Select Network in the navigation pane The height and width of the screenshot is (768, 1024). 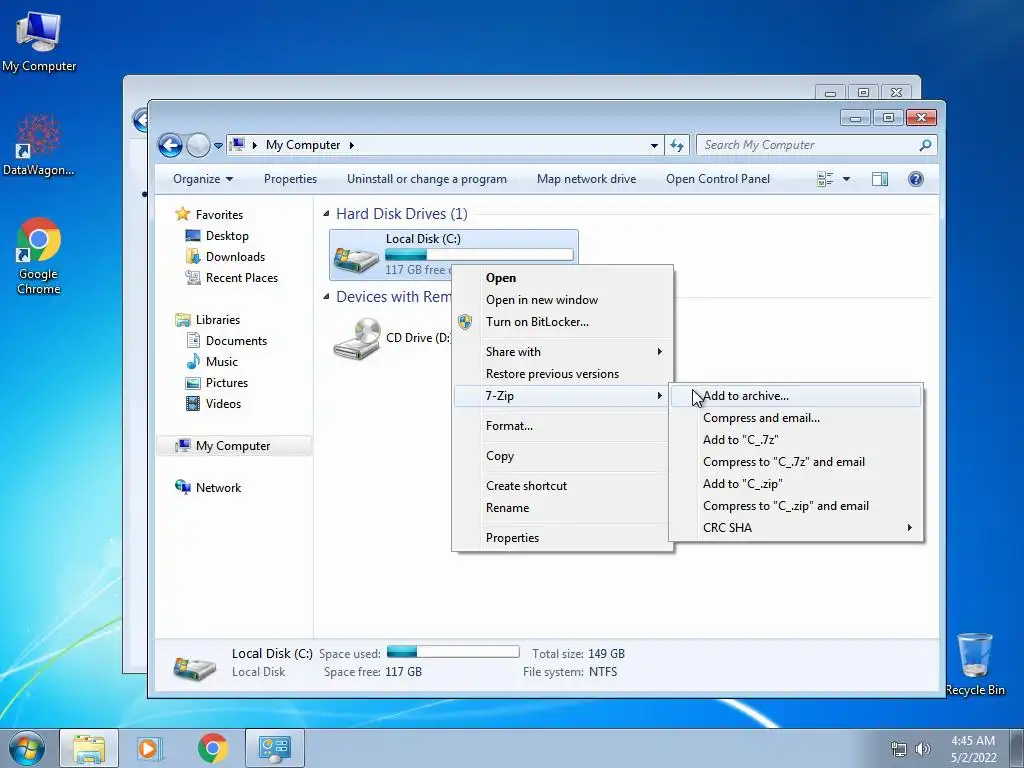click(x=218, y=488)
